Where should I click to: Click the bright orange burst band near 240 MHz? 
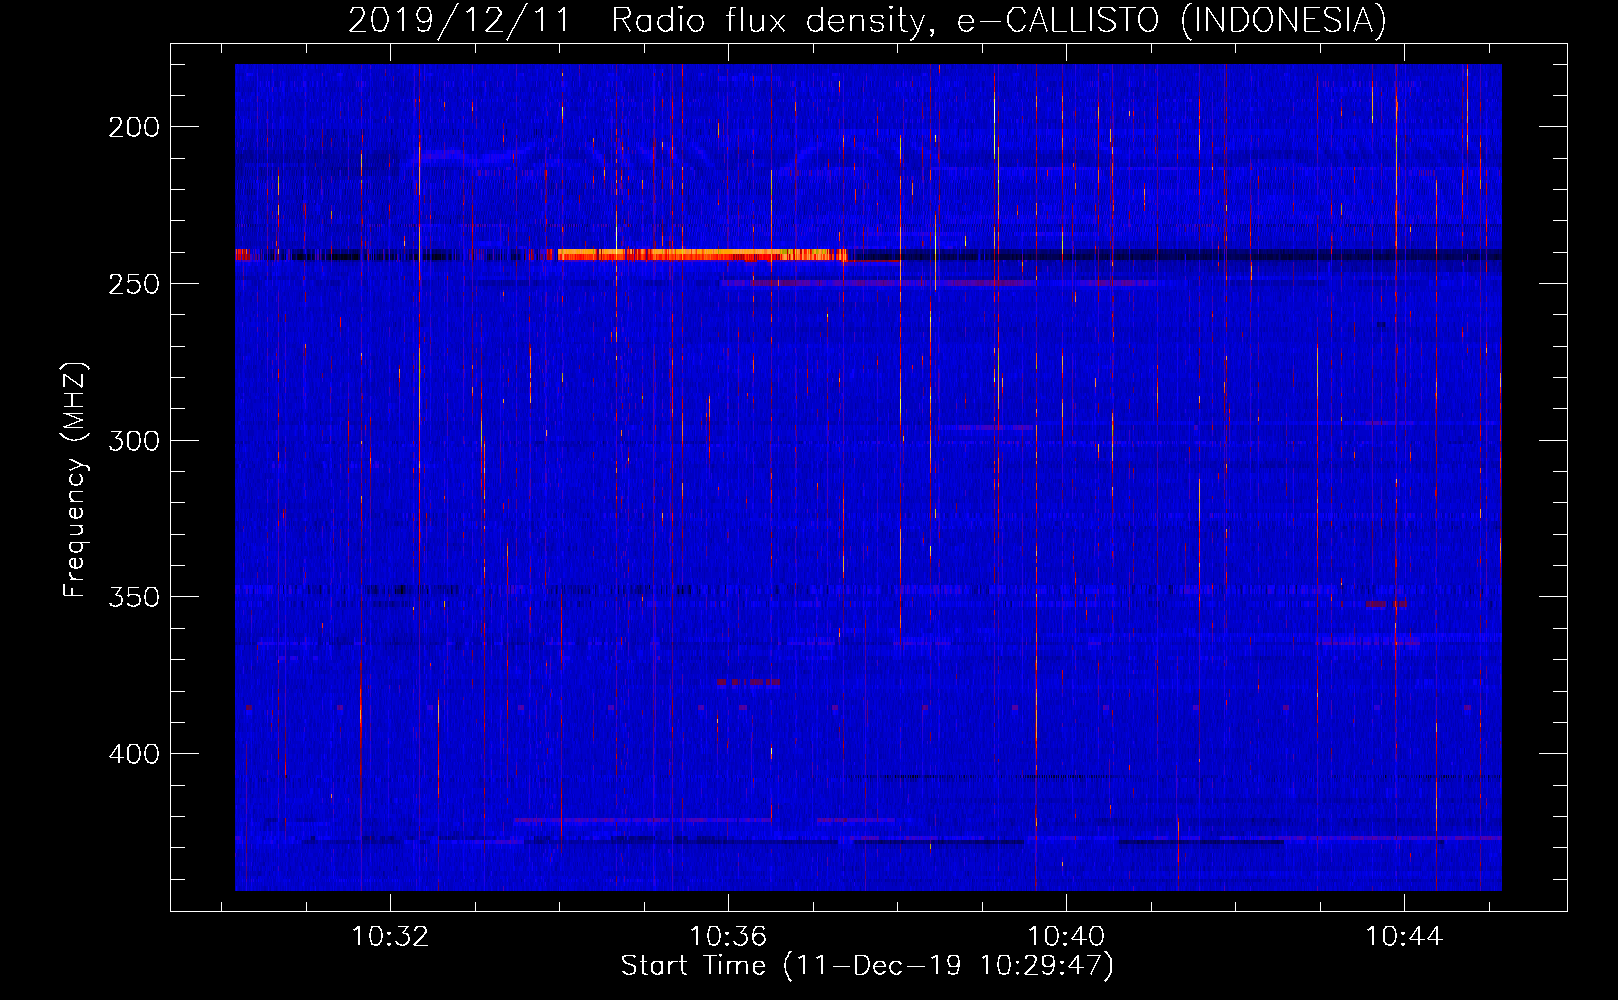[702, 255]
